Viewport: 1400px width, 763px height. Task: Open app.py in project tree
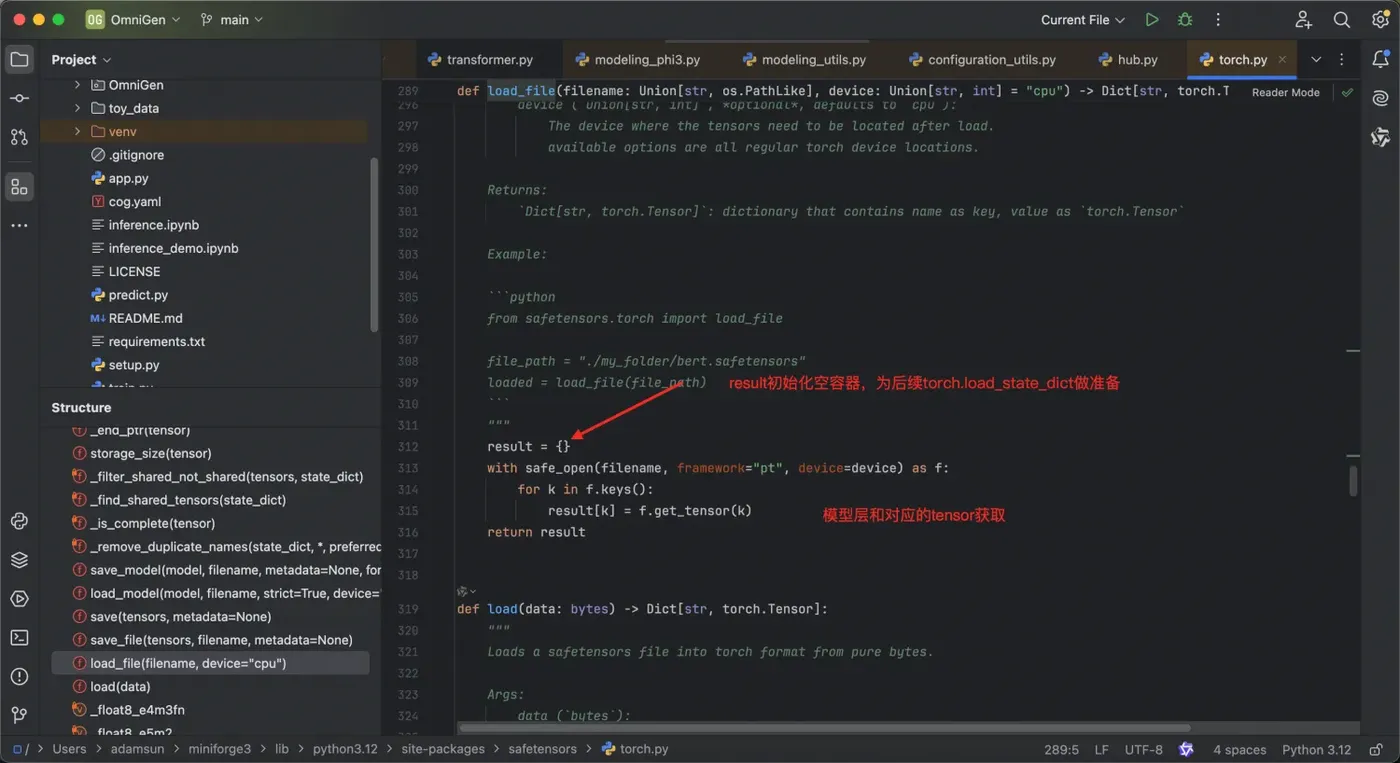128,178
